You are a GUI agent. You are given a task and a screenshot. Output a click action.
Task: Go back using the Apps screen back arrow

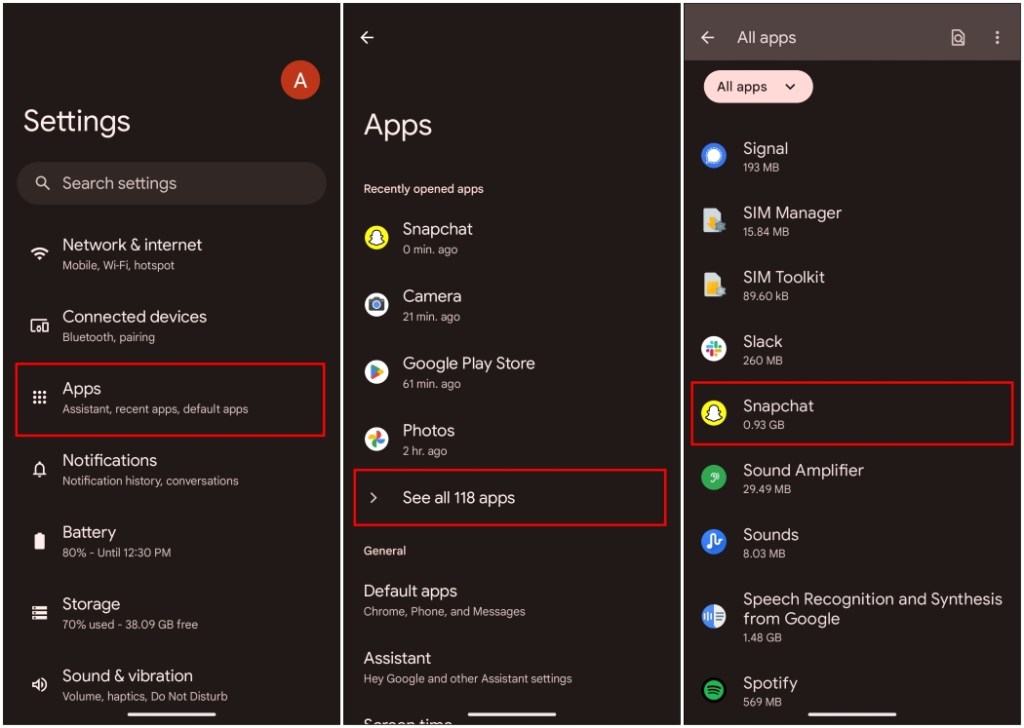pos(367,38)
